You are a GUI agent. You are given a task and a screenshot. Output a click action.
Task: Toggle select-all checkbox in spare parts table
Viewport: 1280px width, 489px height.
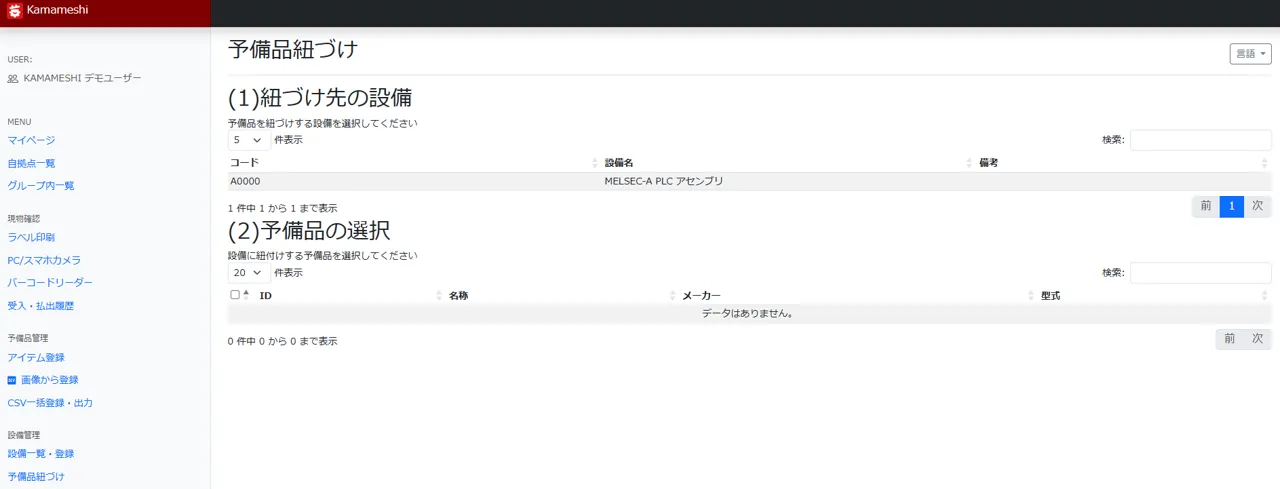coord(235,295)
